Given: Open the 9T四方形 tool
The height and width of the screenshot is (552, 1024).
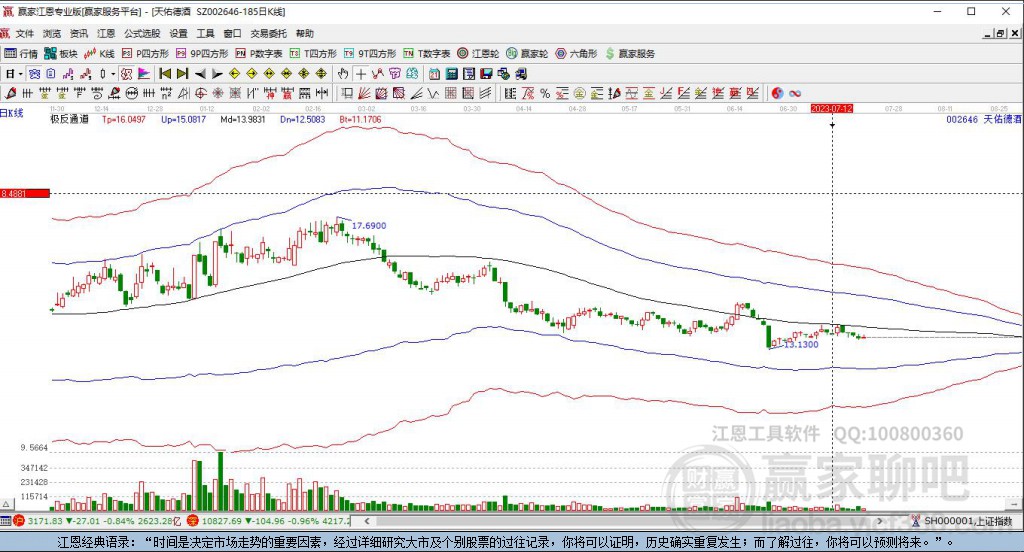Looking at the screenshot, I should tap(370, 54).
